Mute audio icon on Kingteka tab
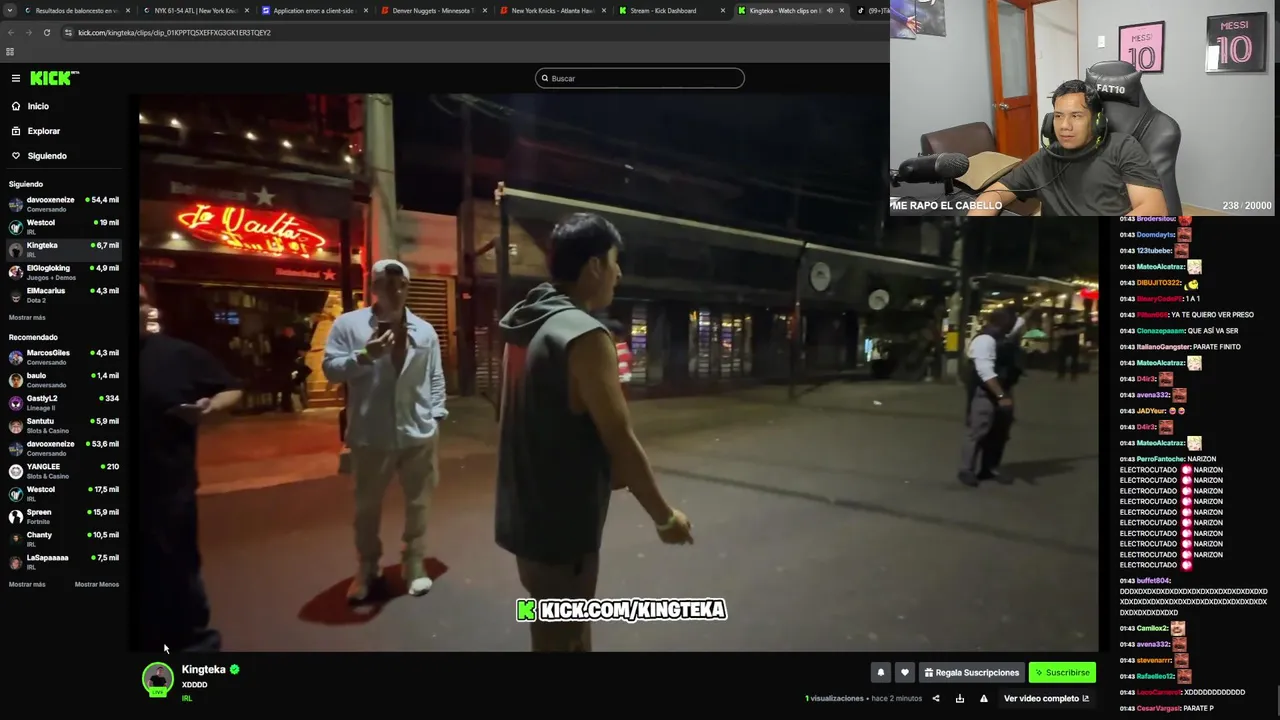1280x720 pixels. pos(829,10)
